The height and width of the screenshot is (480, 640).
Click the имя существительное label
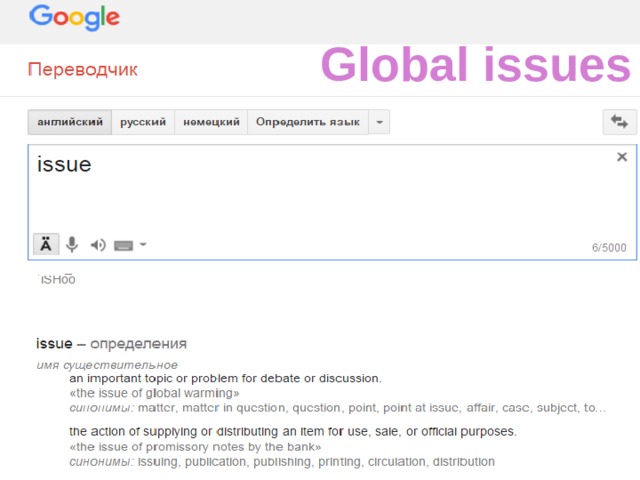click(107, 365)
